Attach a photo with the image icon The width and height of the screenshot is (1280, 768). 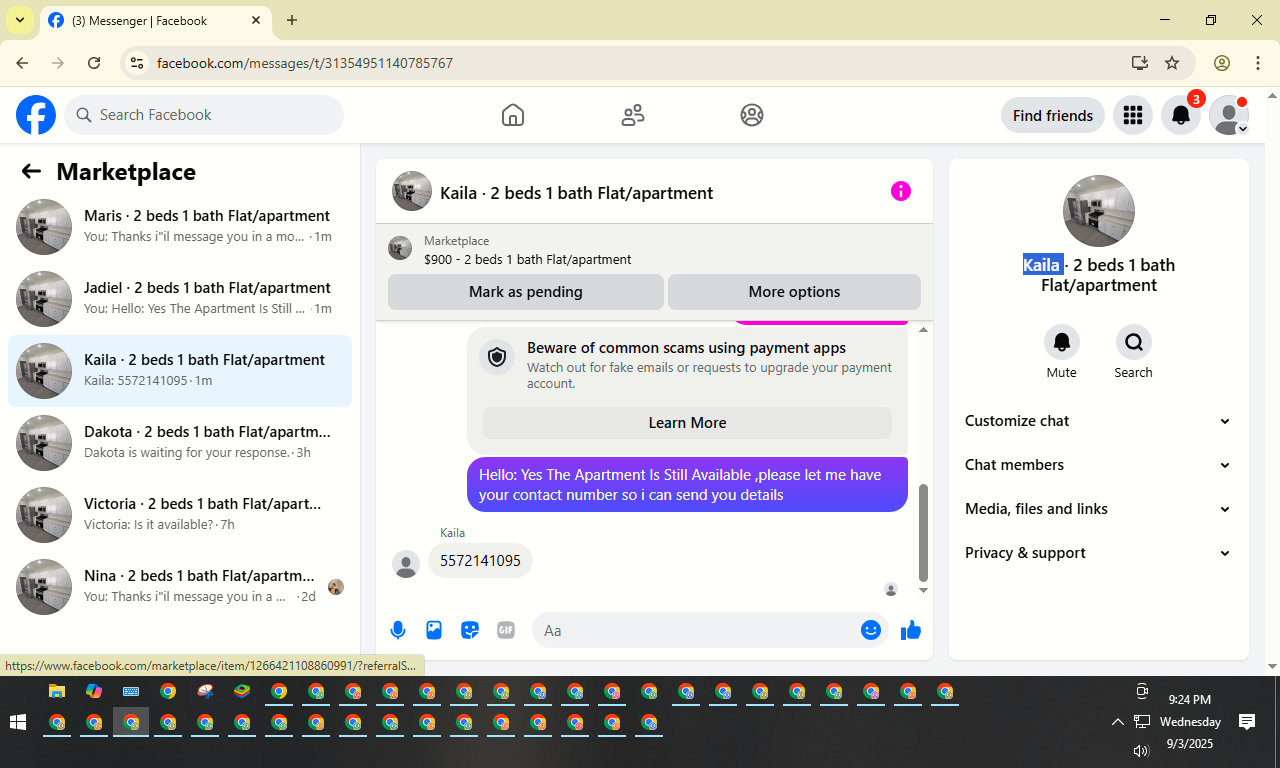tap(434, 630)
